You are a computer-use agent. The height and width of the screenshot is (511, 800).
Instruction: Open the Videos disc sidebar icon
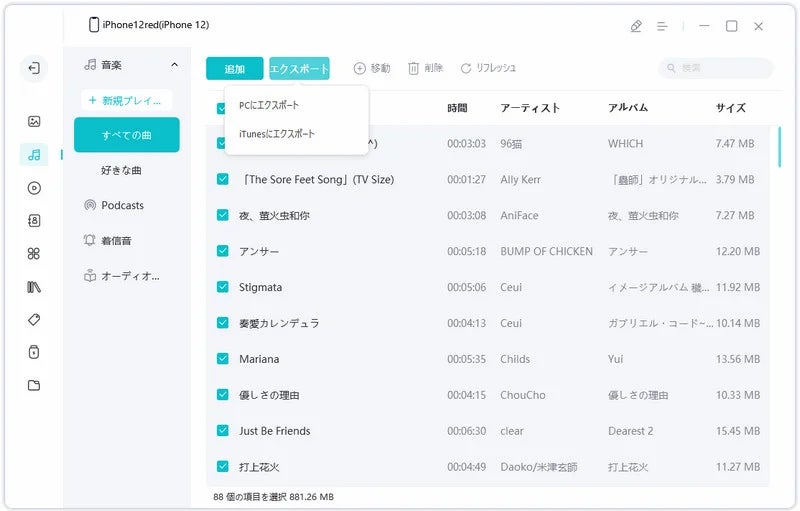click(x=34, y=188)
